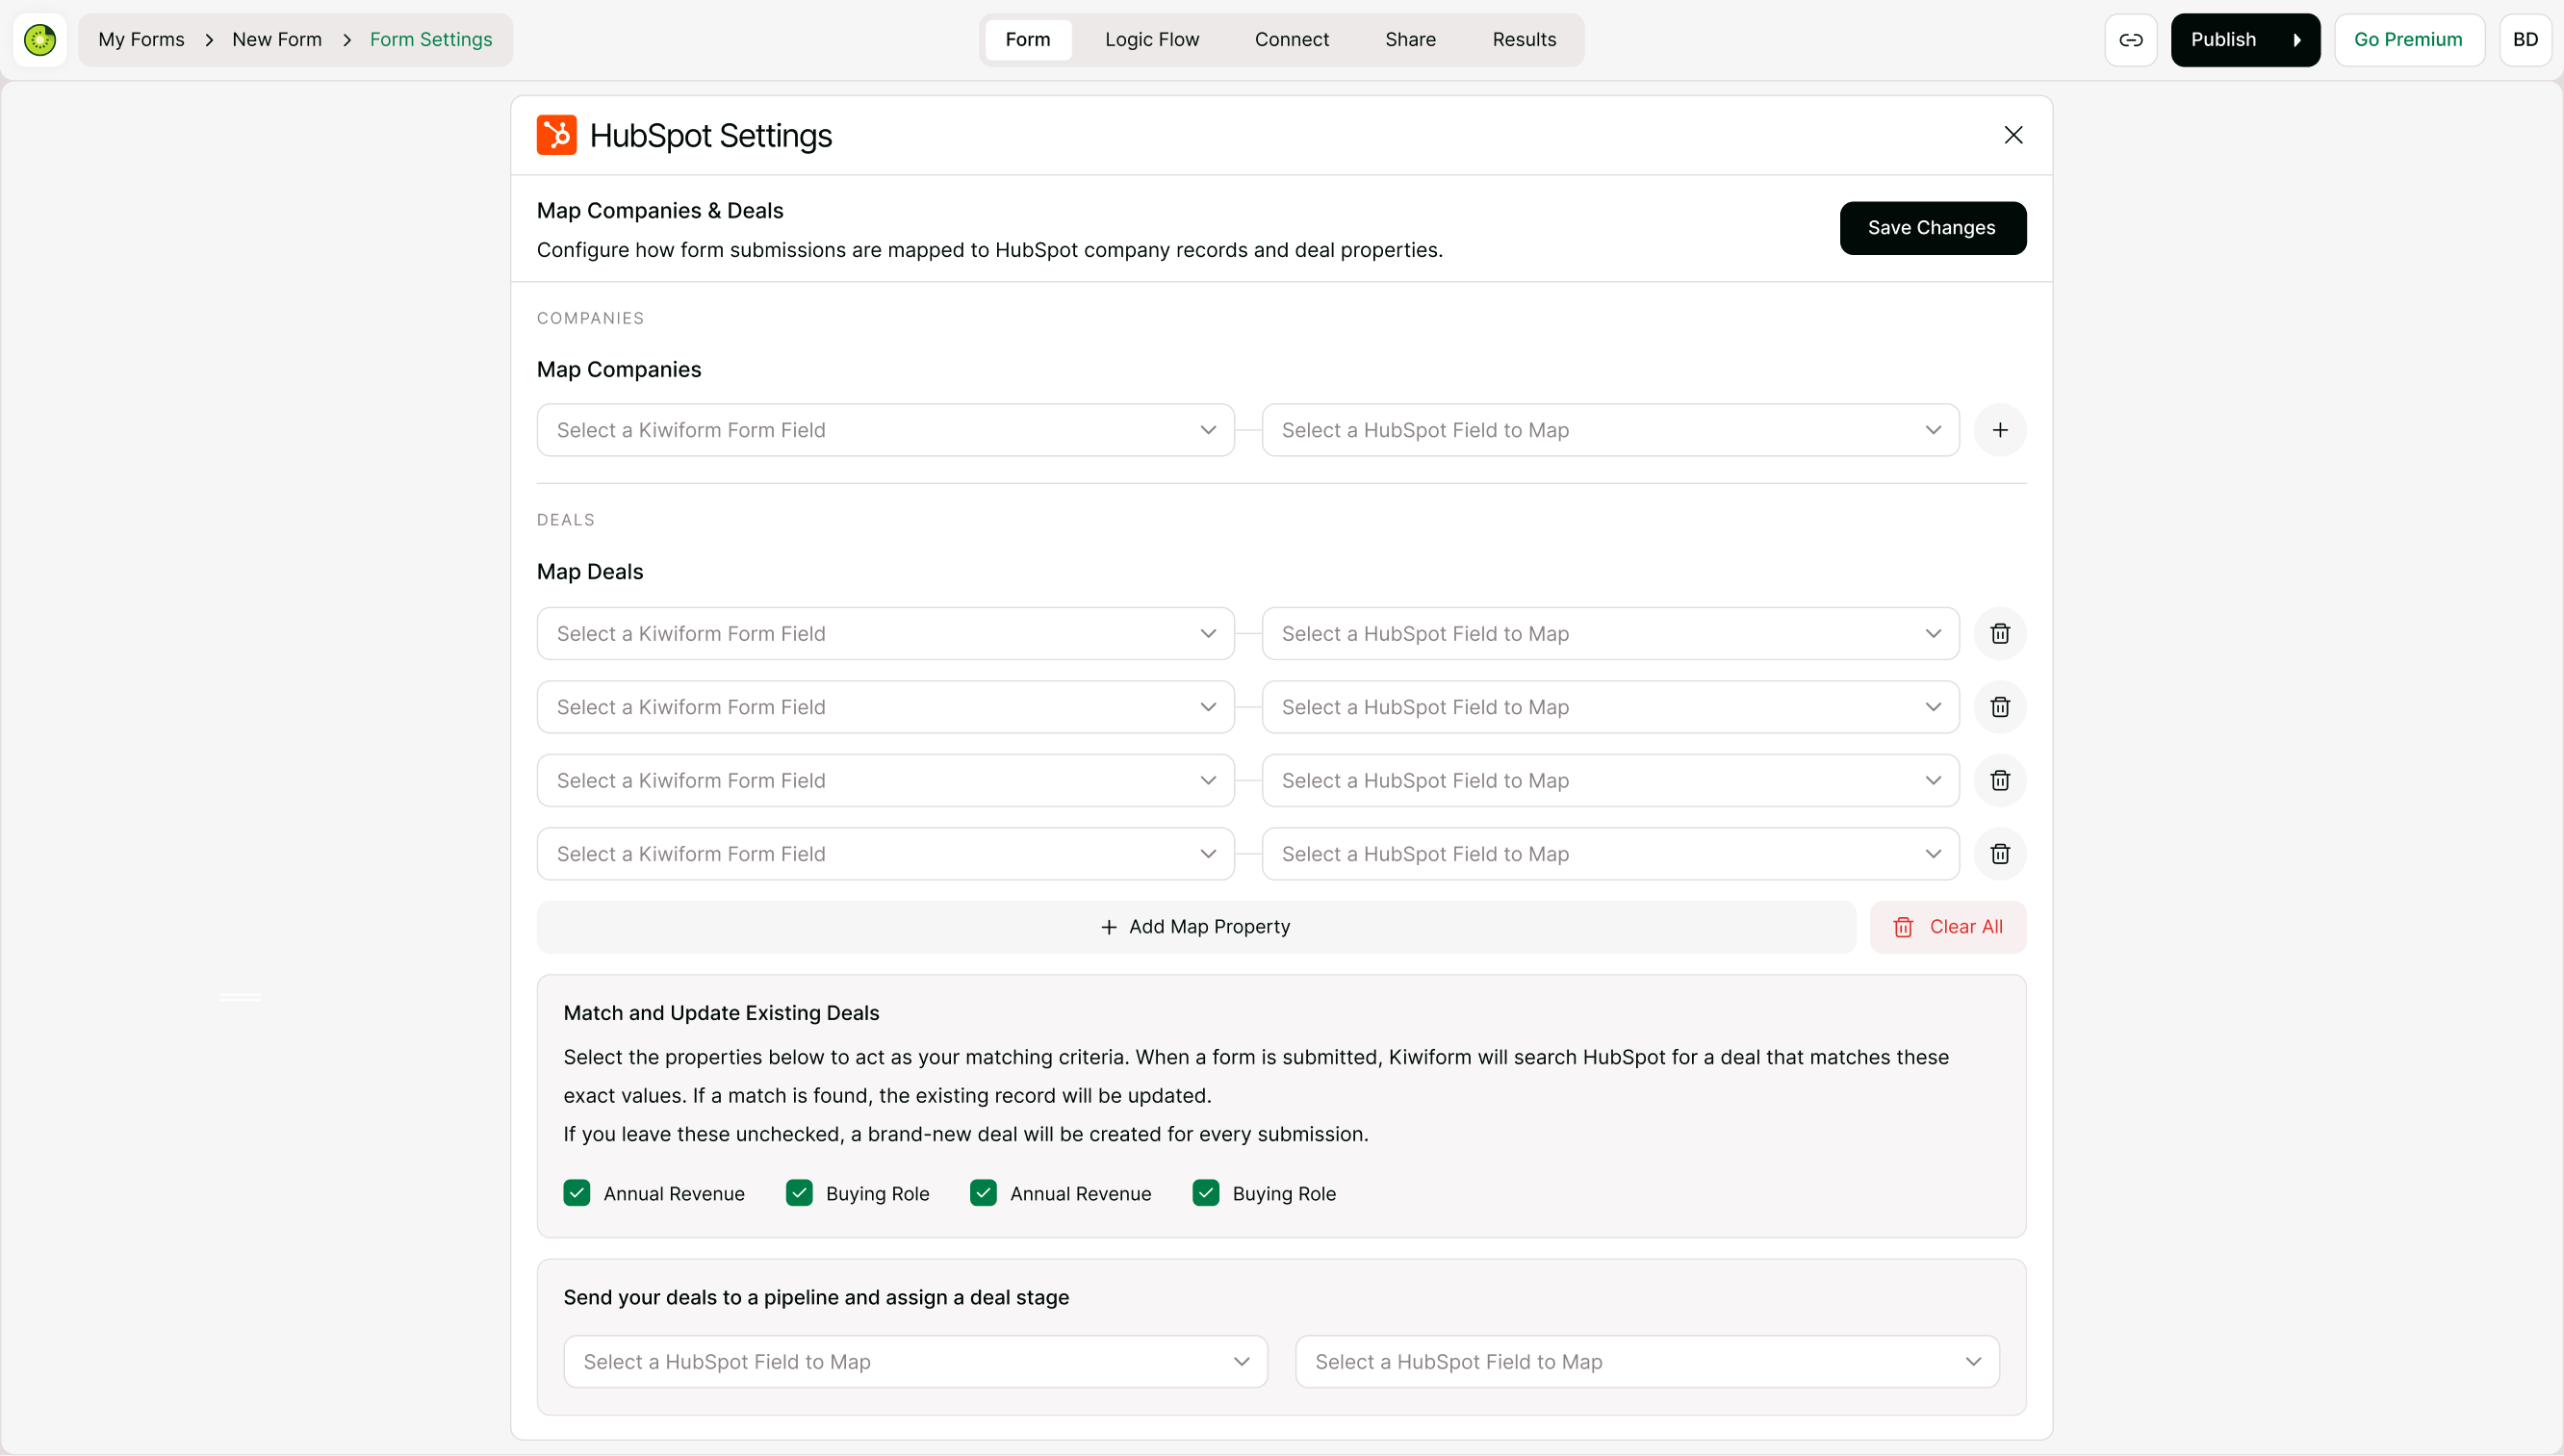2564x1456 pixels.
Task: Open third deal row HubSpot field dropdown
Action: coord(1611,780)
